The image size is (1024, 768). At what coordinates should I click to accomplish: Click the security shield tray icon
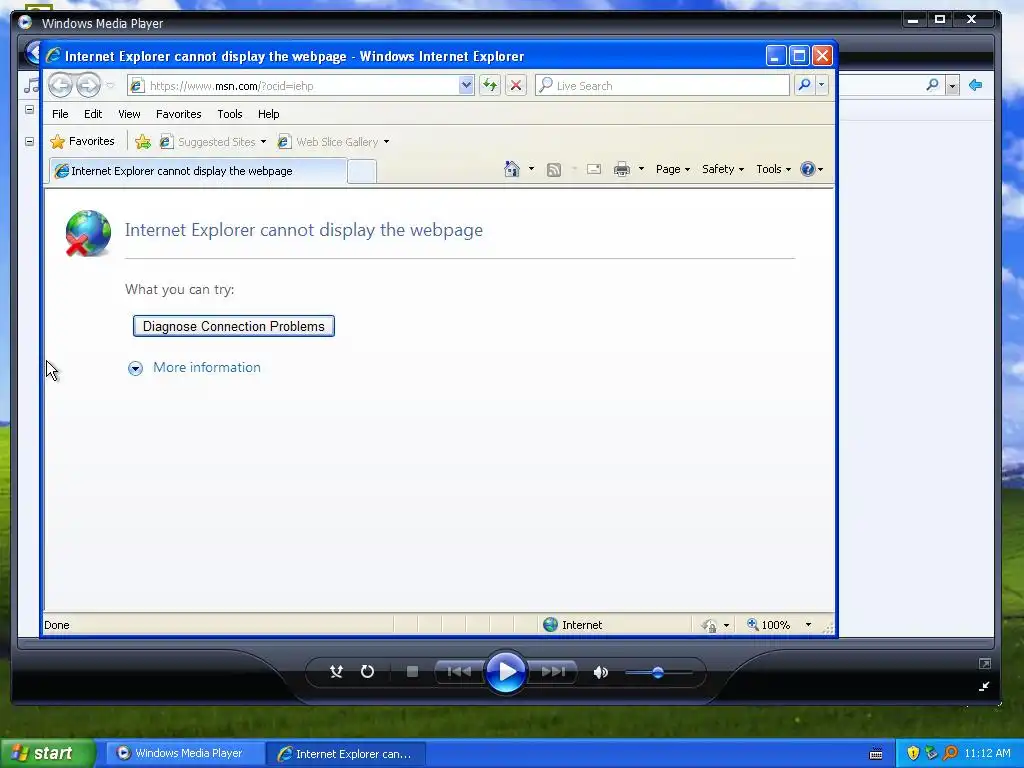[x=913, y=753]
